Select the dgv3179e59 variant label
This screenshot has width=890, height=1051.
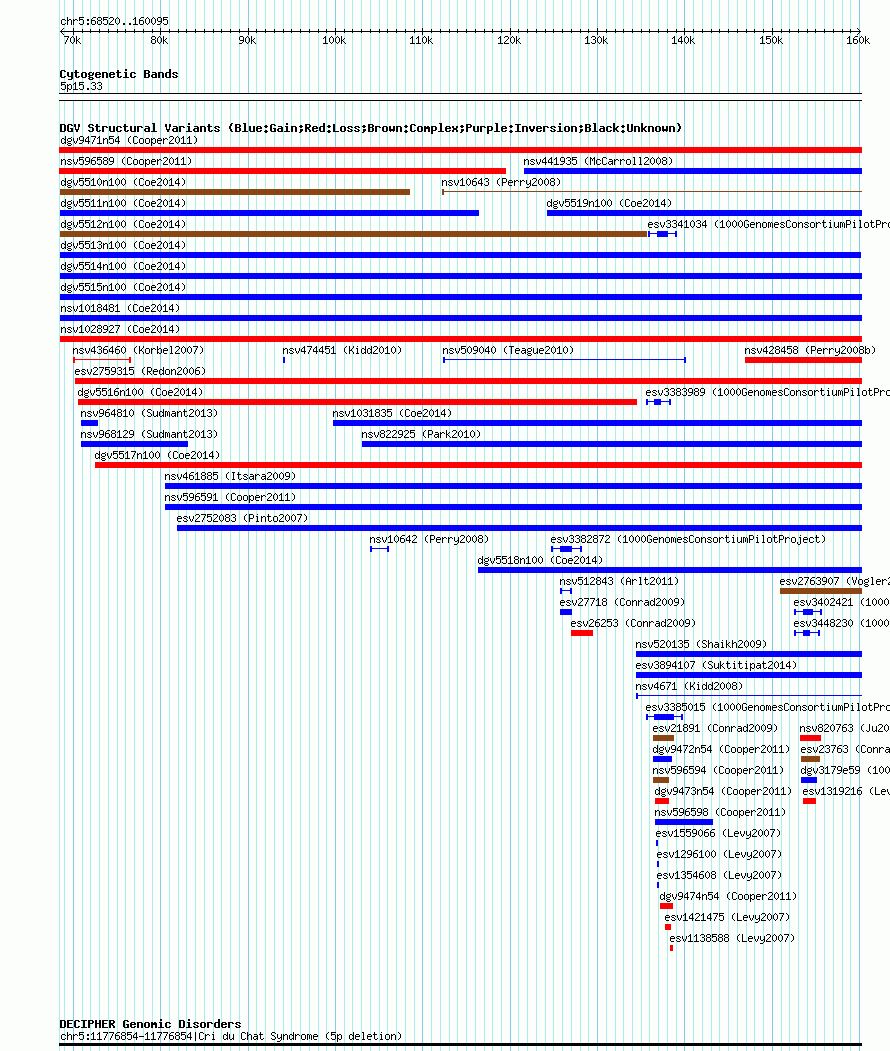(x=845, y=769)
